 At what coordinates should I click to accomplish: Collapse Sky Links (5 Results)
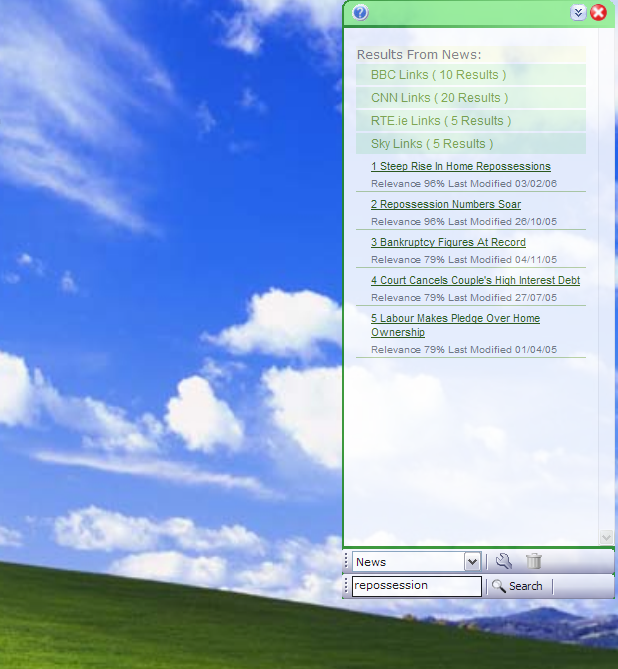tap(471, 144)
